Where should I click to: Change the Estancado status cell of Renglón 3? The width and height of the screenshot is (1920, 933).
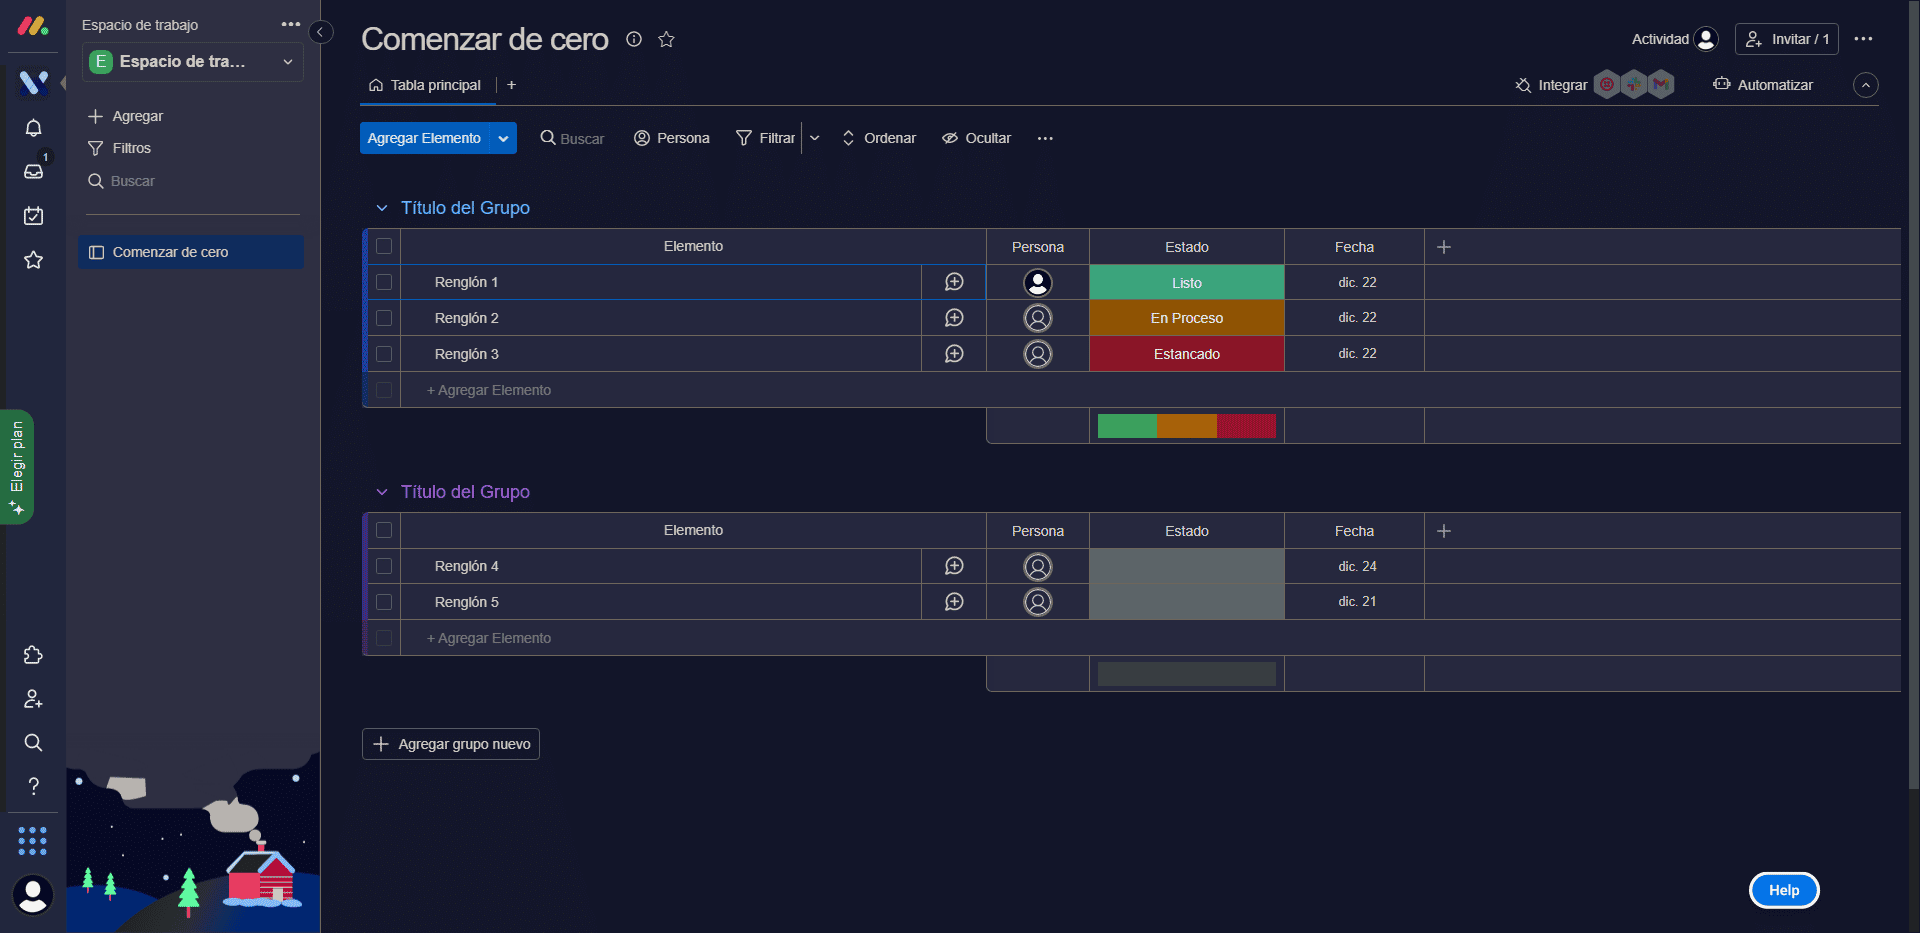pos(1187,354)
